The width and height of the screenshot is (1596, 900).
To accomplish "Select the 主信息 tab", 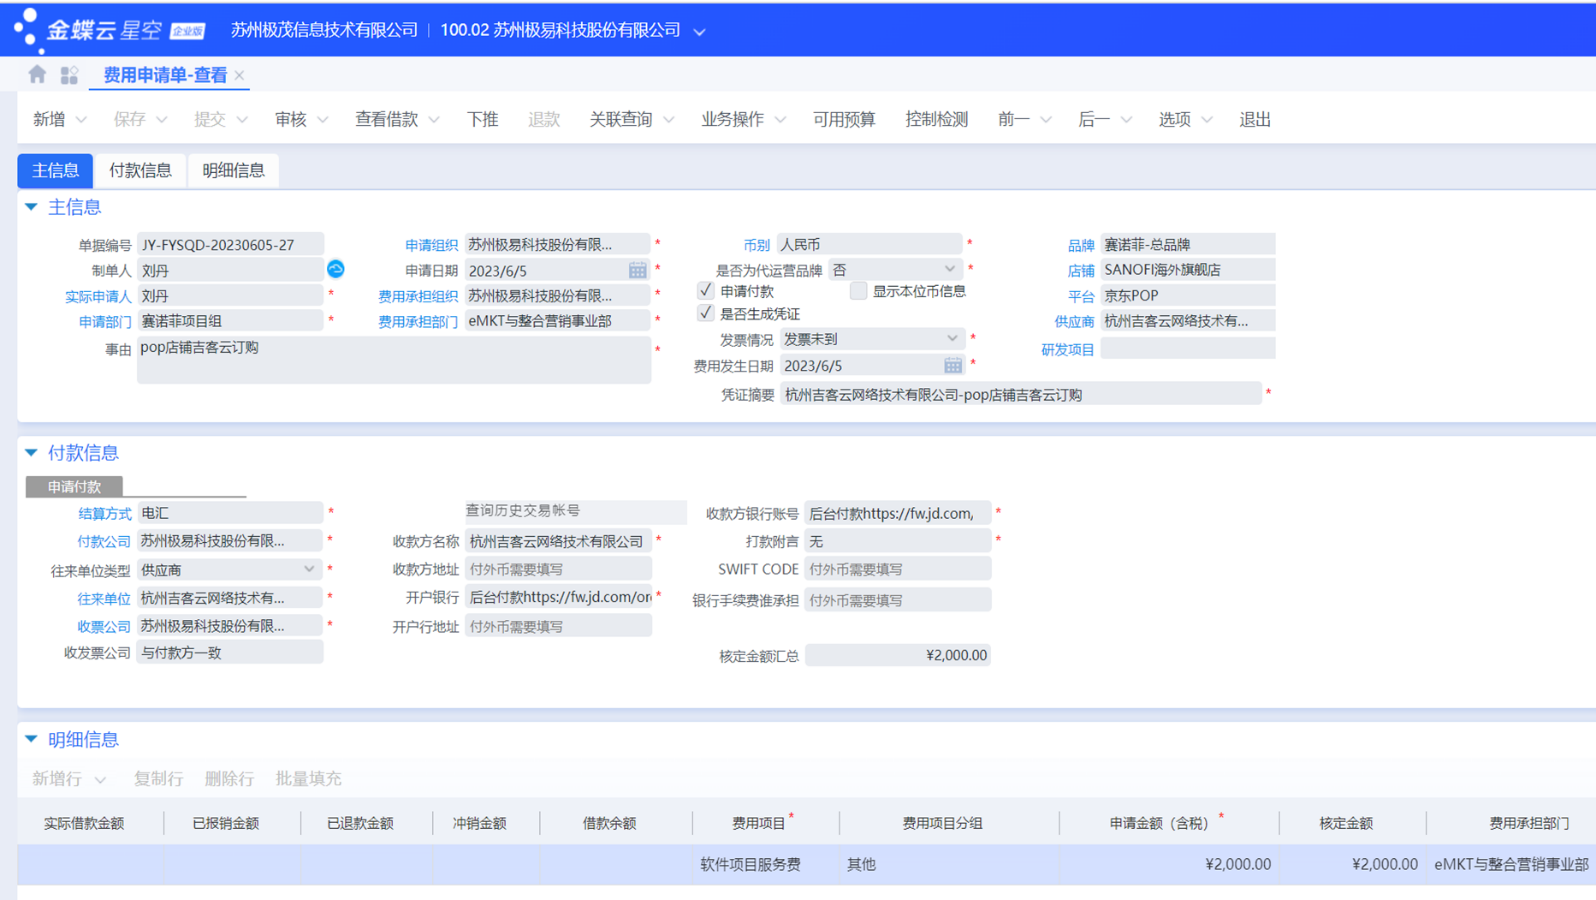I will point(55,170).
